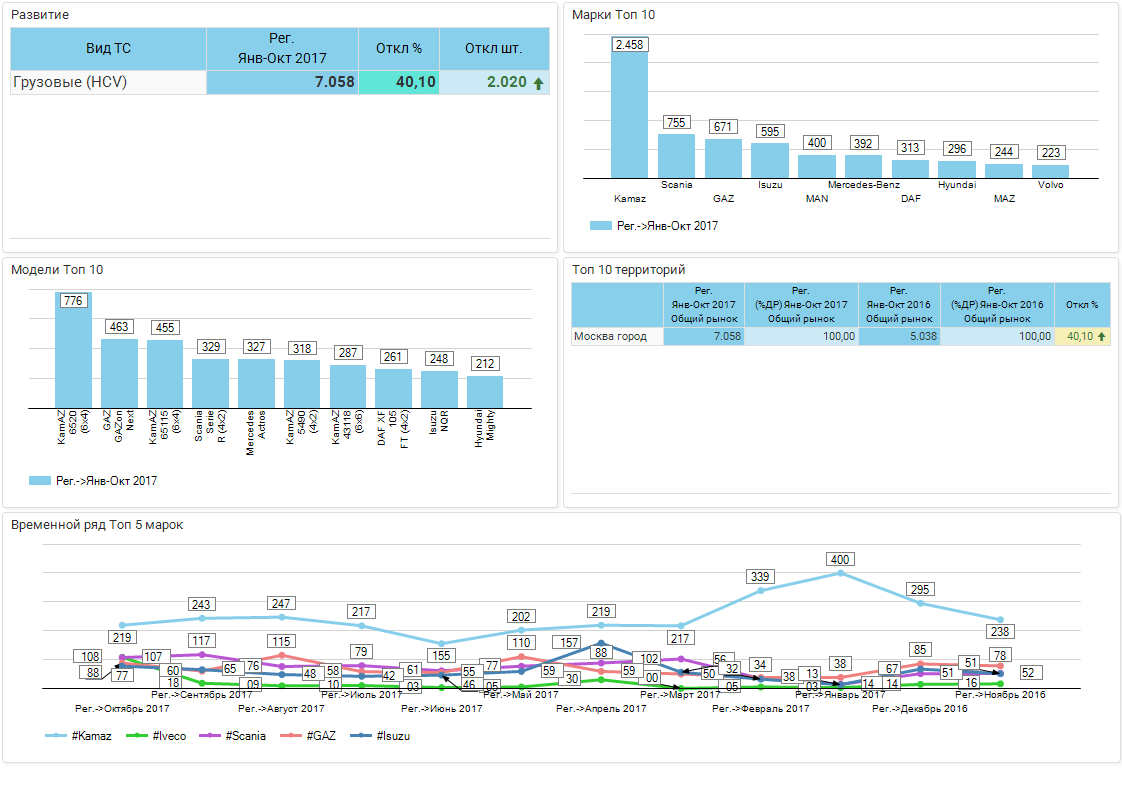Click the MAN axis label in brands chart
This screenshot has width=1122, height=793.
click(817, 198)
